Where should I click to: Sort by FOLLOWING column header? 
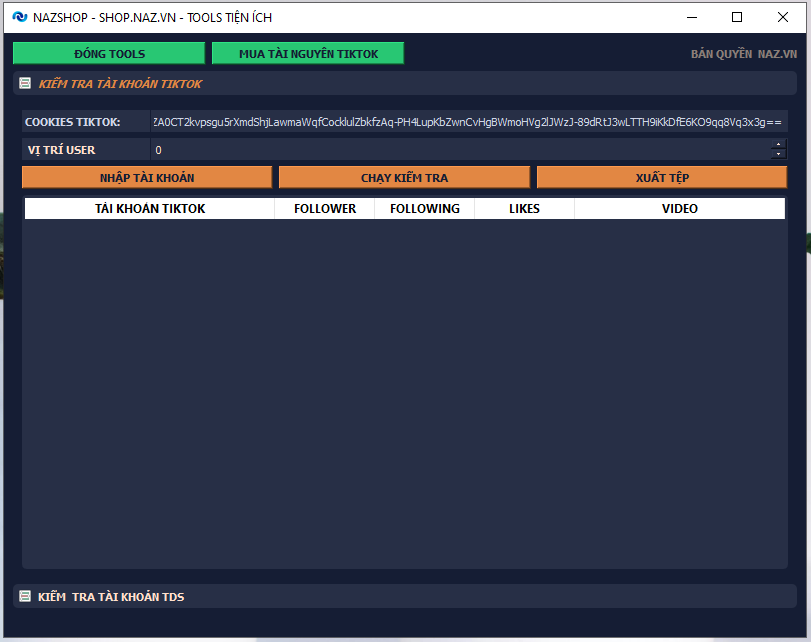tap(425, 208)
